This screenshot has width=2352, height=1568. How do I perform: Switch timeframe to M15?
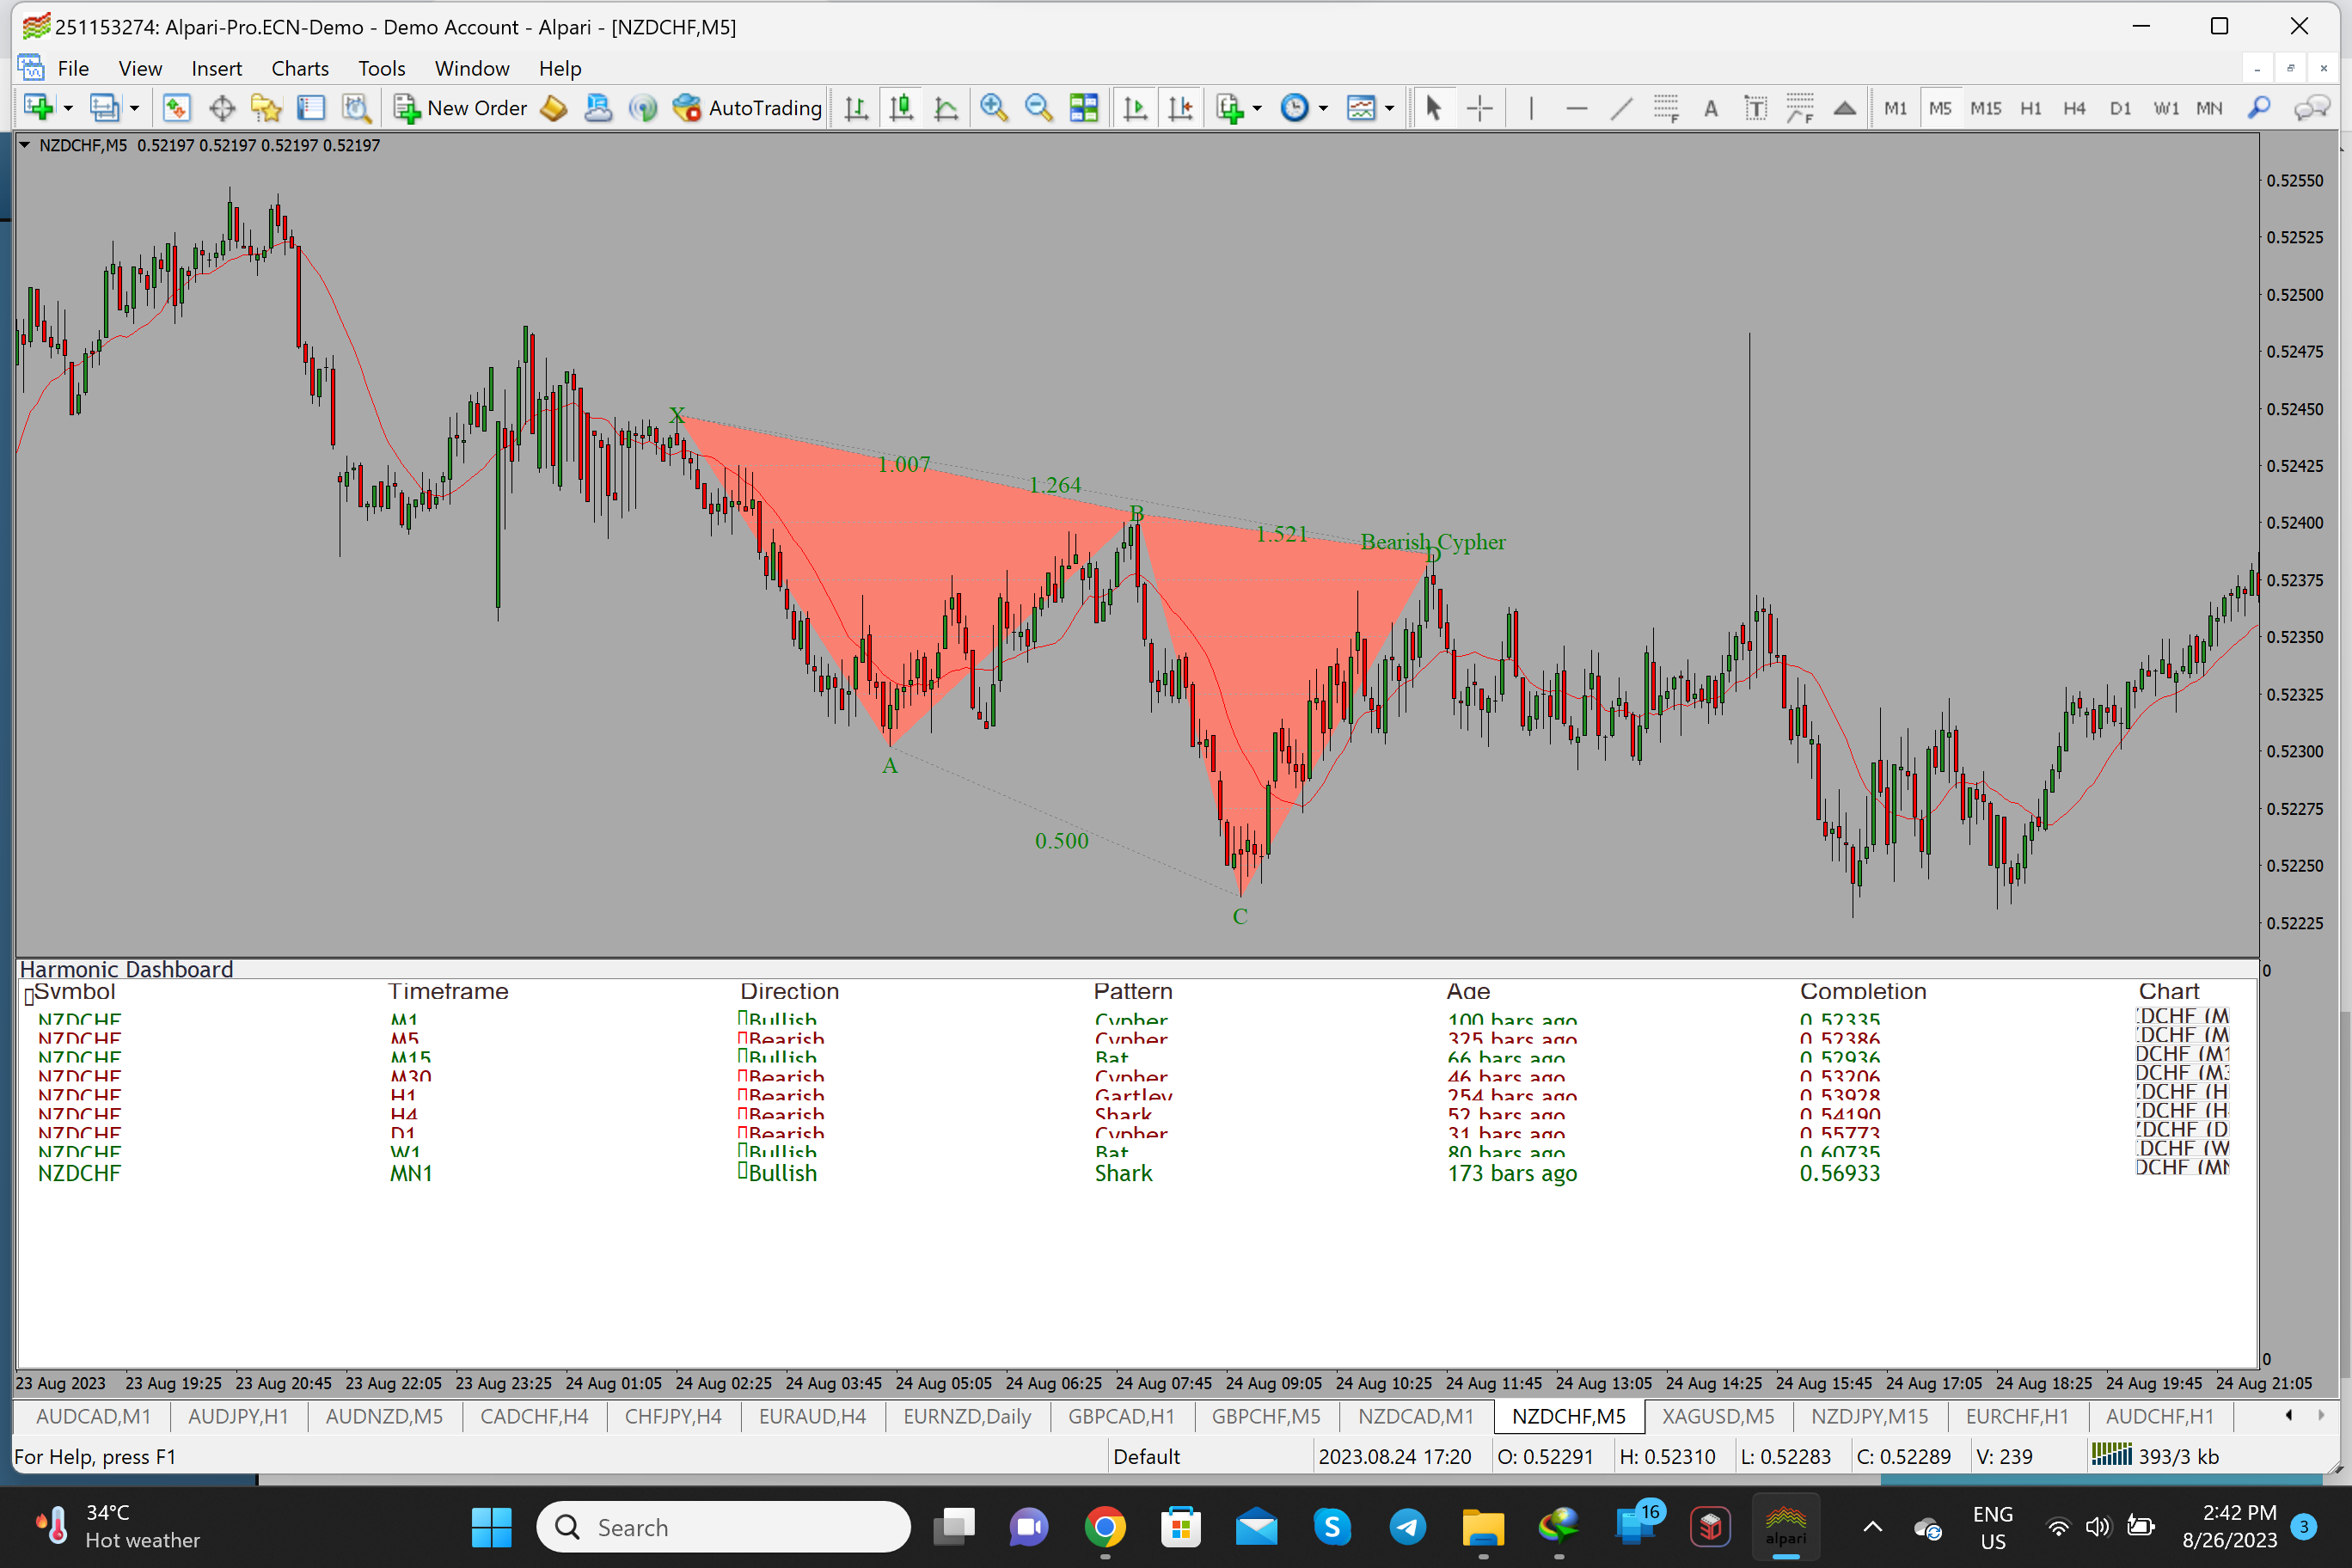coord(1986,108)
